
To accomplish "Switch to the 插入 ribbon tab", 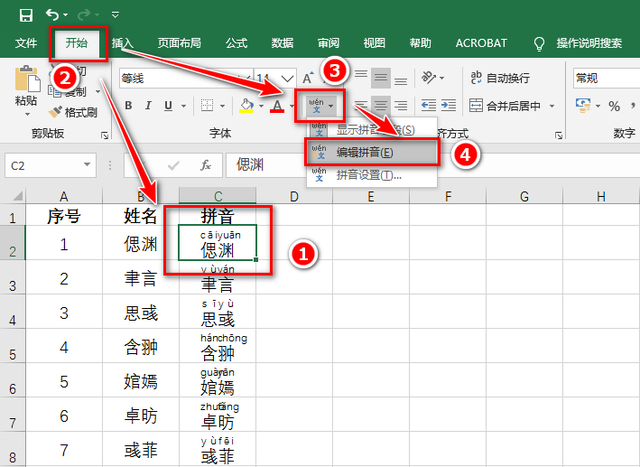I will [x=122, y=43].
